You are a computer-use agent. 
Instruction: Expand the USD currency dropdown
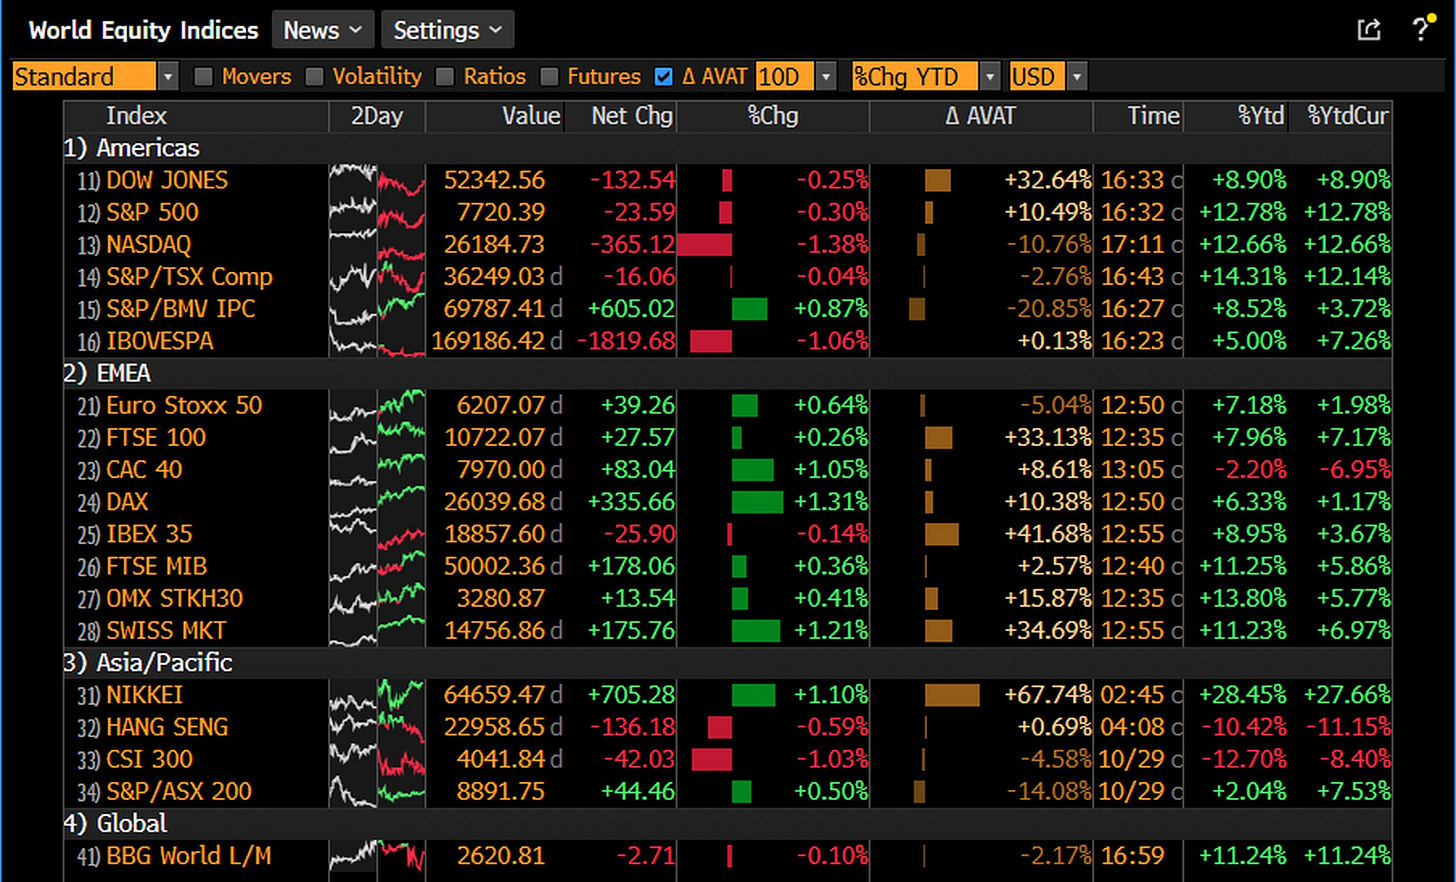pos(1077,77)
